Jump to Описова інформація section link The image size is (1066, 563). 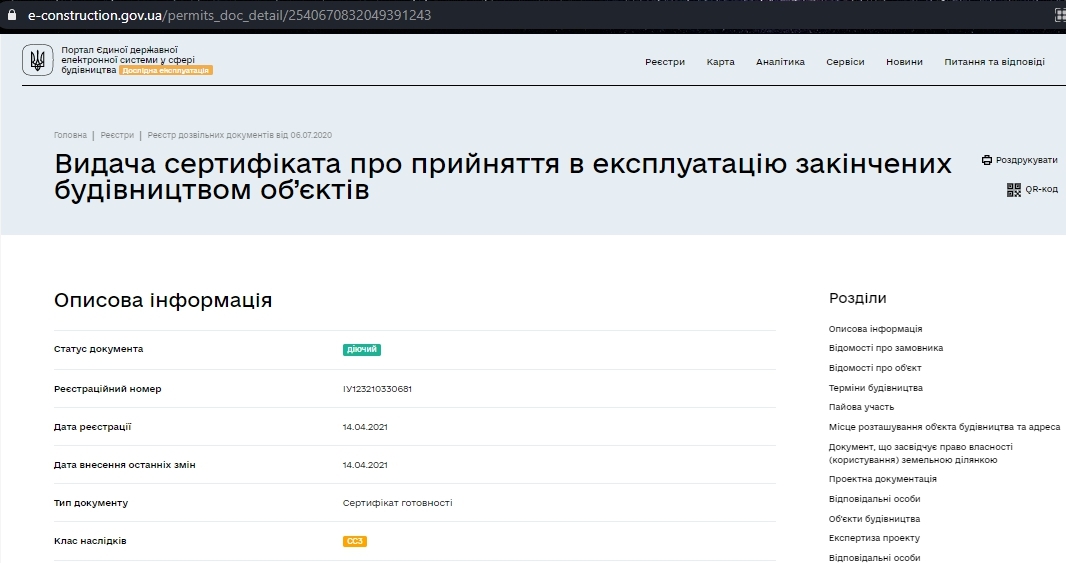tap(875, 329)
